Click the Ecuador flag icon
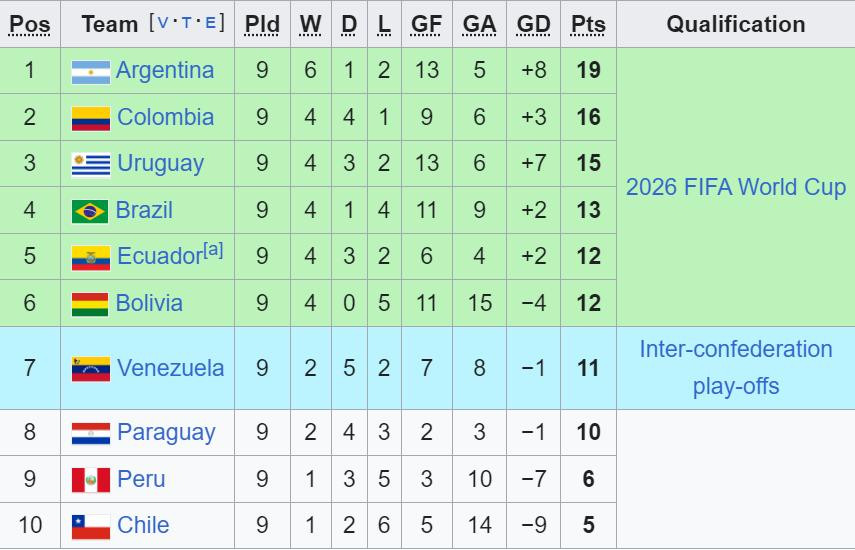This screenshot has width=855, height=550. tap(90, 257)
